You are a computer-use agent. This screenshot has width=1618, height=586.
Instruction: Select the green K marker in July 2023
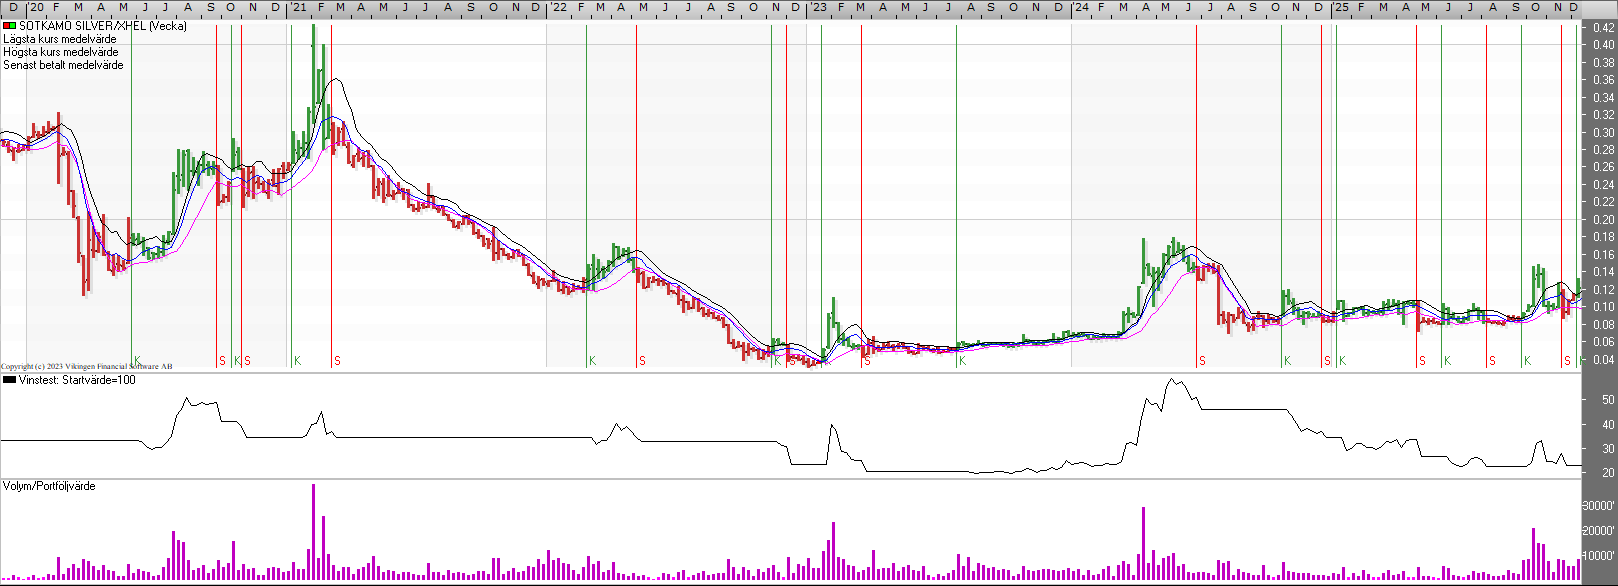pyautogui.click(x=962, y=361)
